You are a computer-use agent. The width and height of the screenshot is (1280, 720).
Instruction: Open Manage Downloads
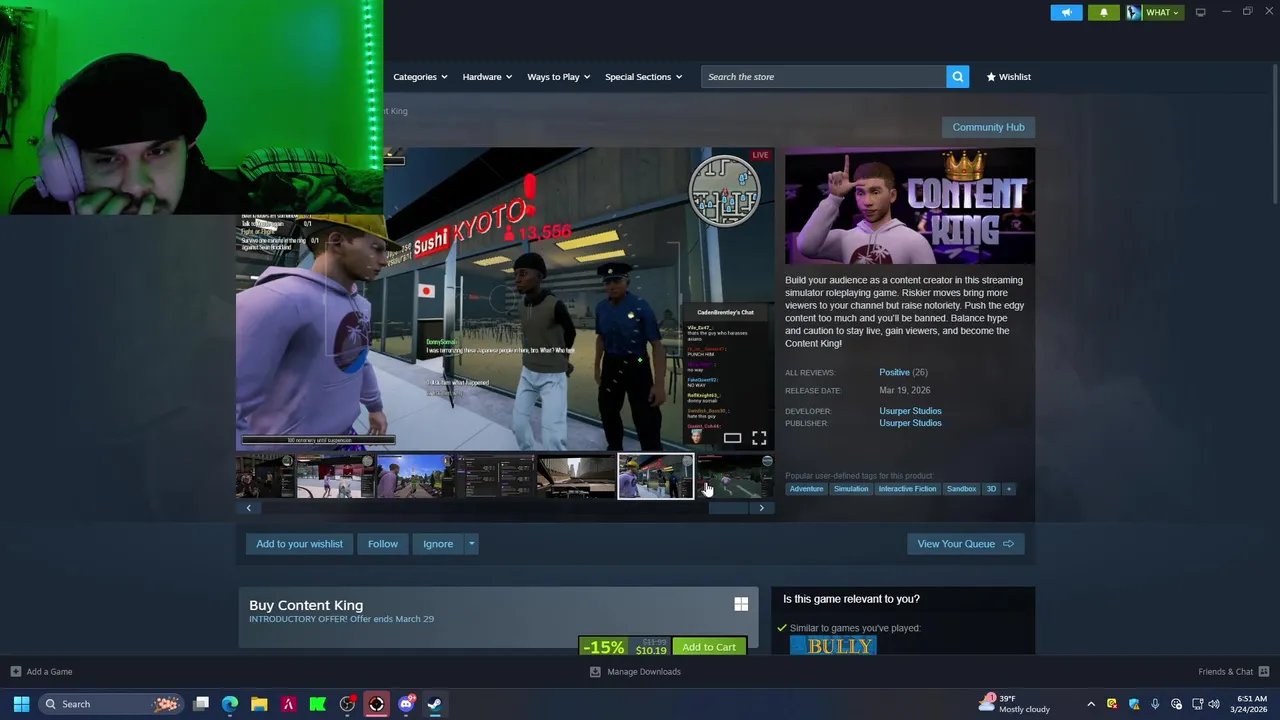[635, 672]
